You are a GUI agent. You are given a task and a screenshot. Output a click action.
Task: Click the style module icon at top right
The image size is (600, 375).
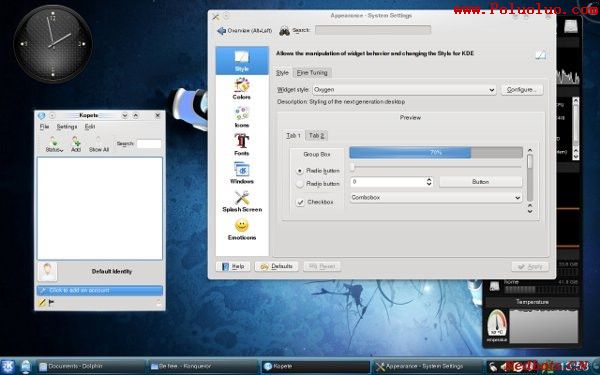click(540, 55)
